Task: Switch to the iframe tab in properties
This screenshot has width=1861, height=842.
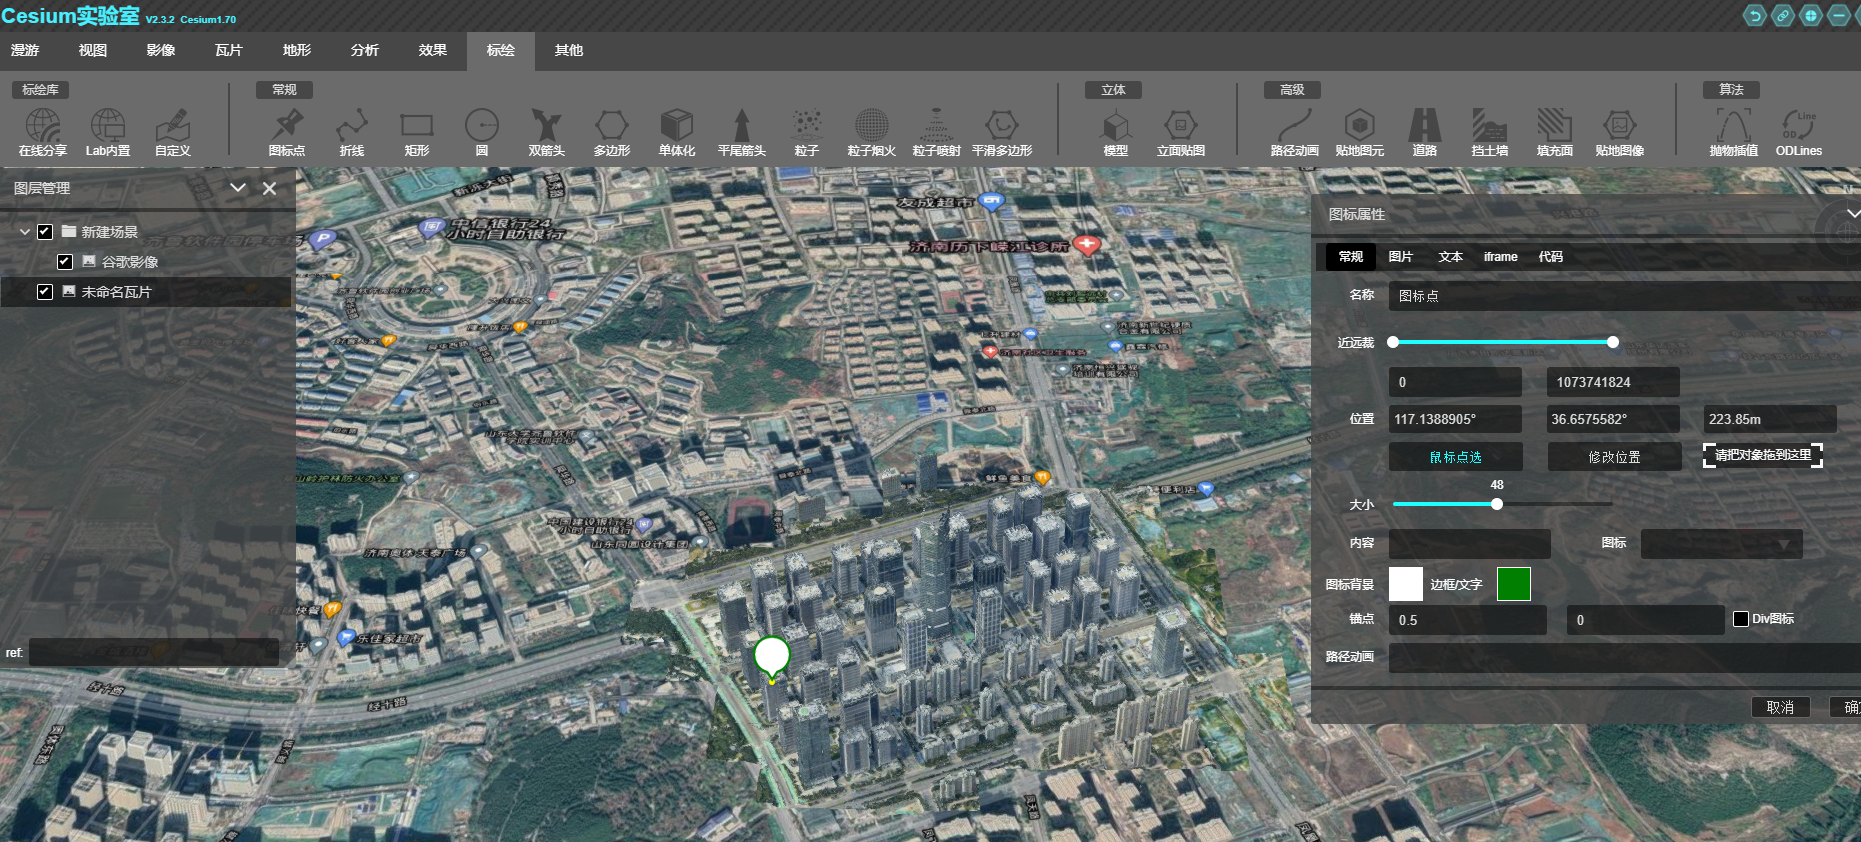Action: 1501,257
